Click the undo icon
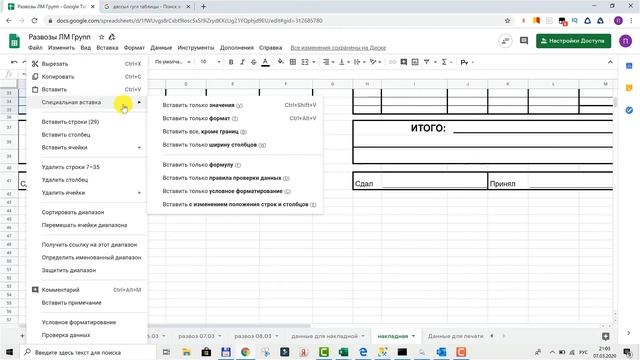Screen dimensions: 640x360 point(14,62)
